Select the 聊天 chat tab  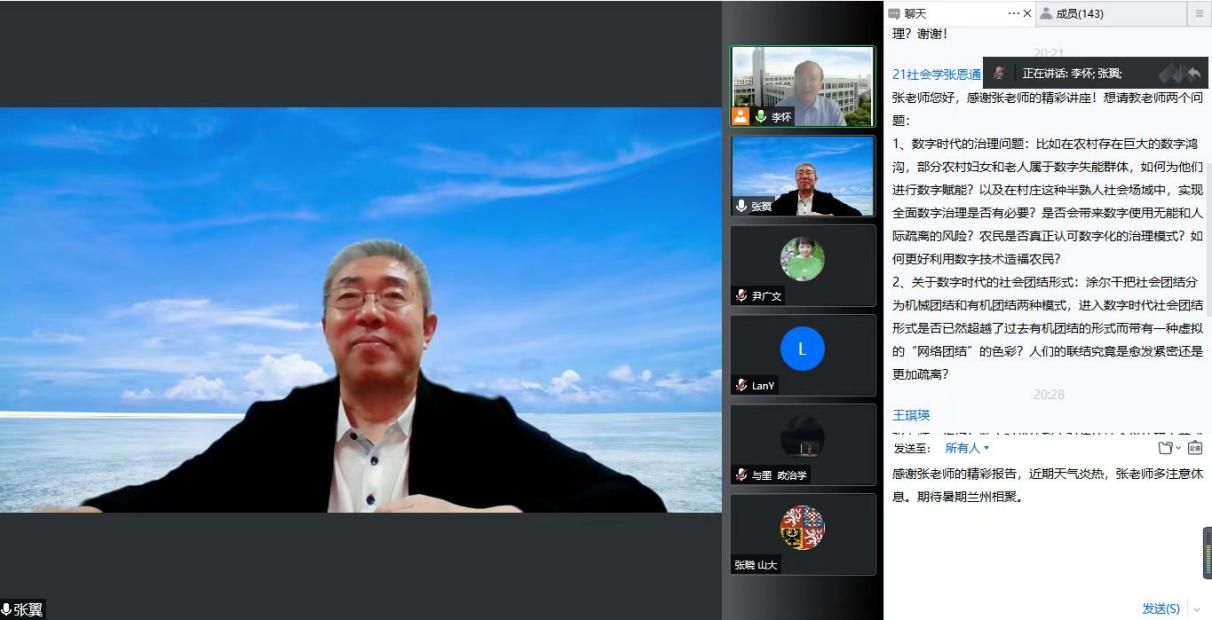click(x=914, y=14)
